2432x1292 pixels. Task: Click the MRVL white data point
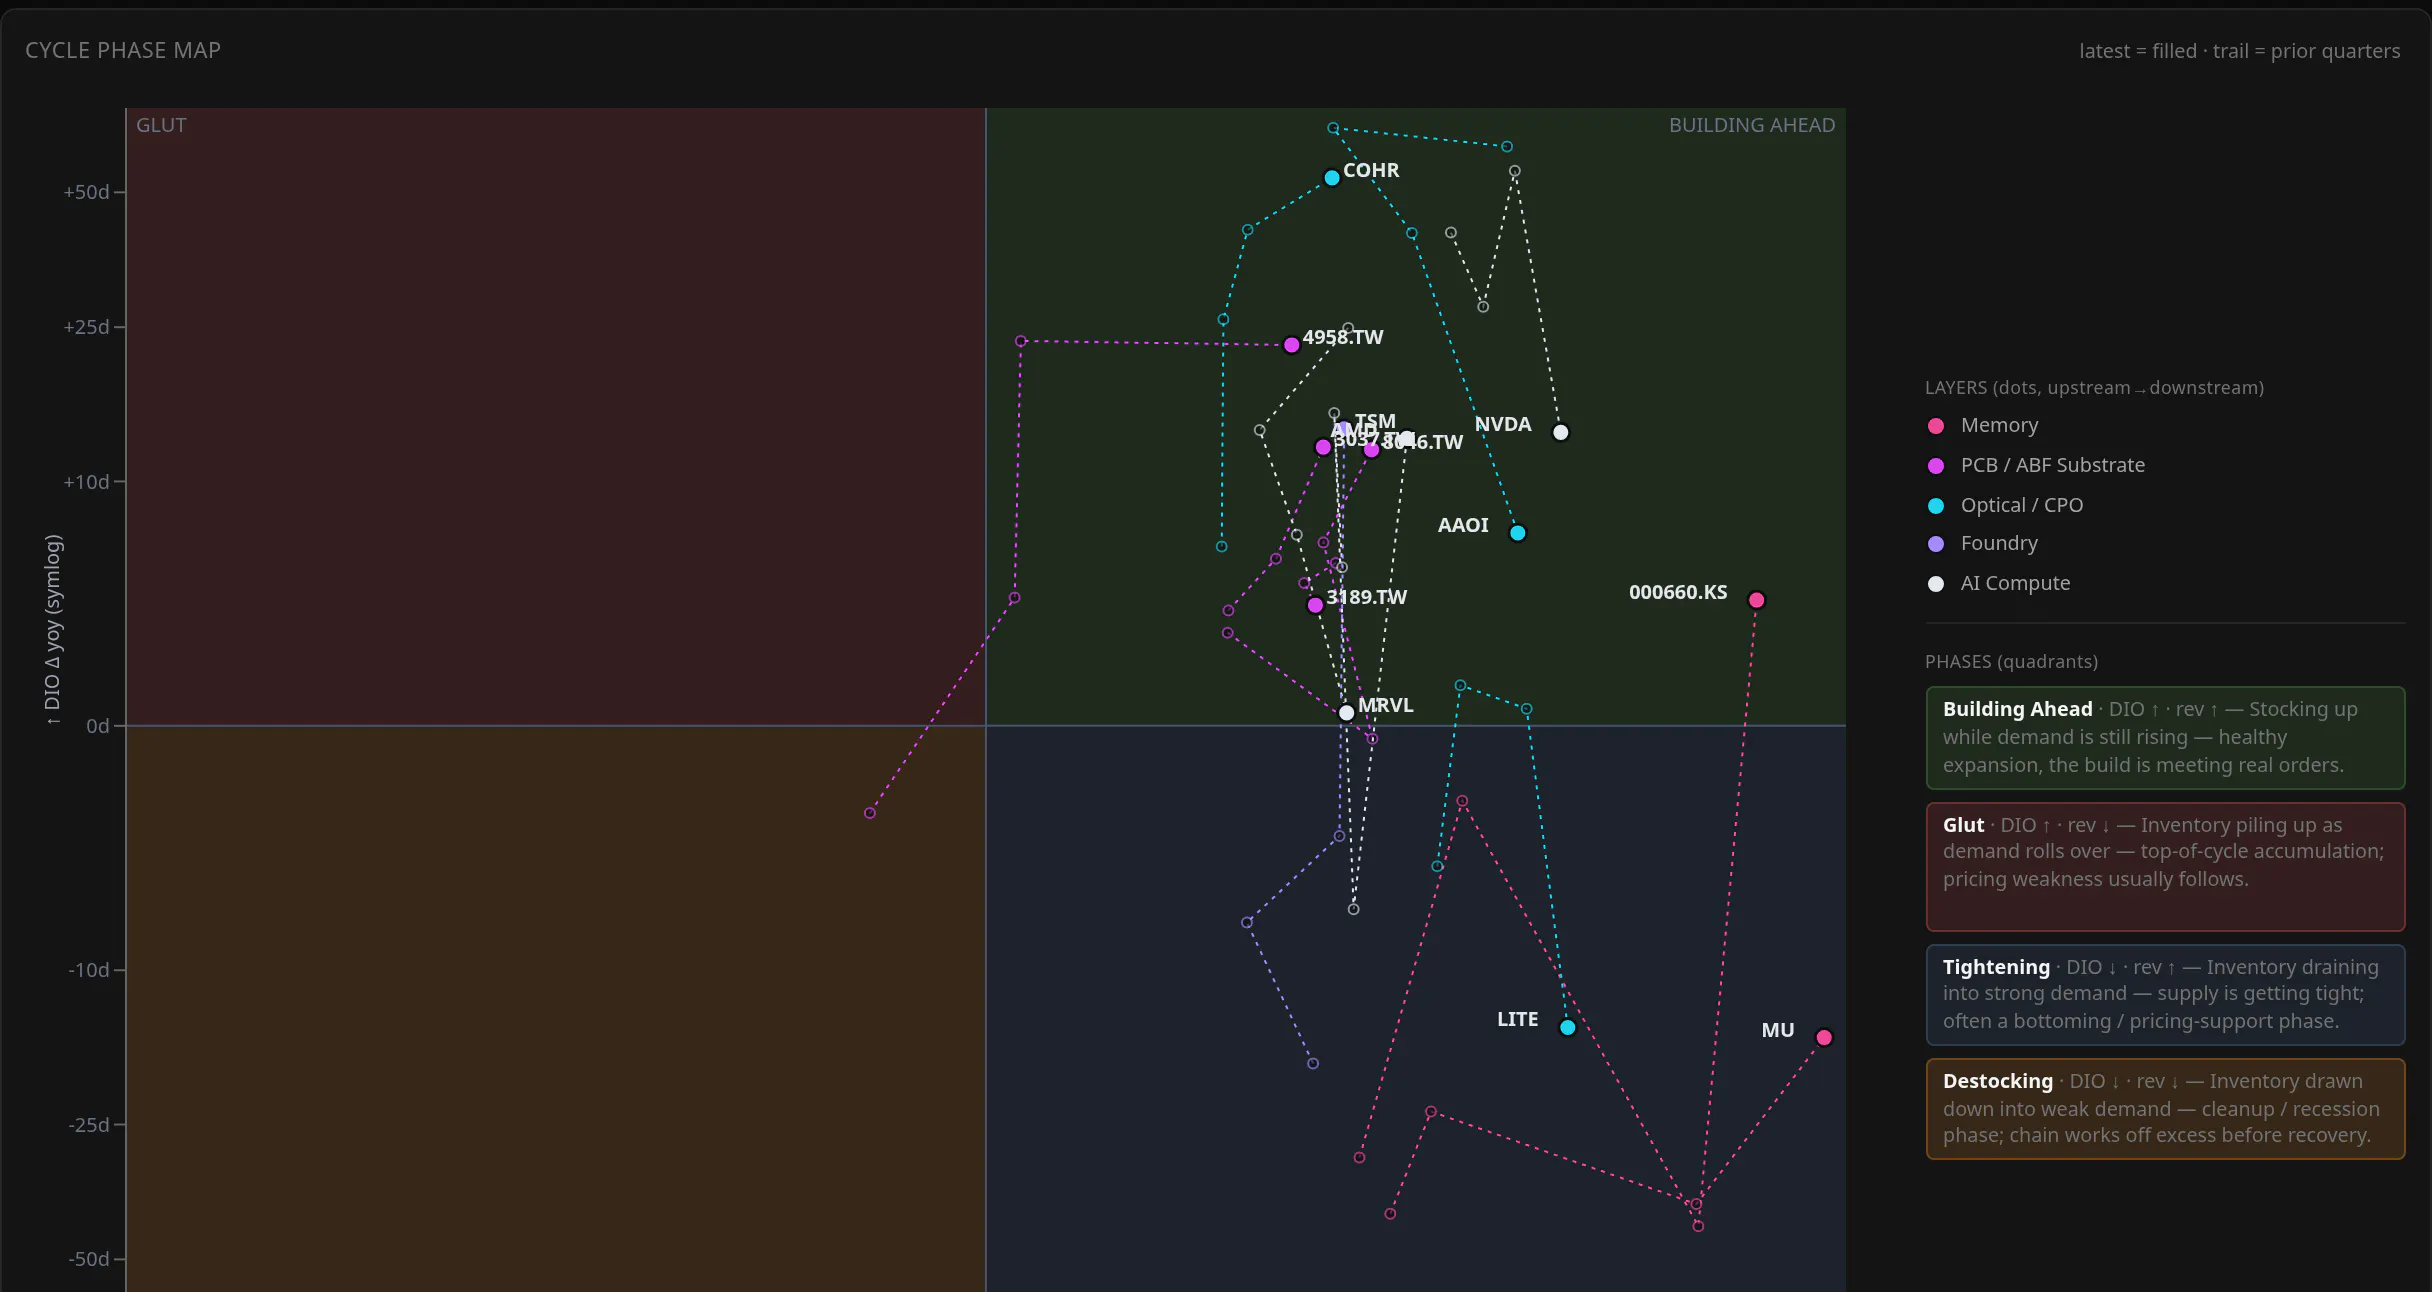click(x=1347, y=713)
